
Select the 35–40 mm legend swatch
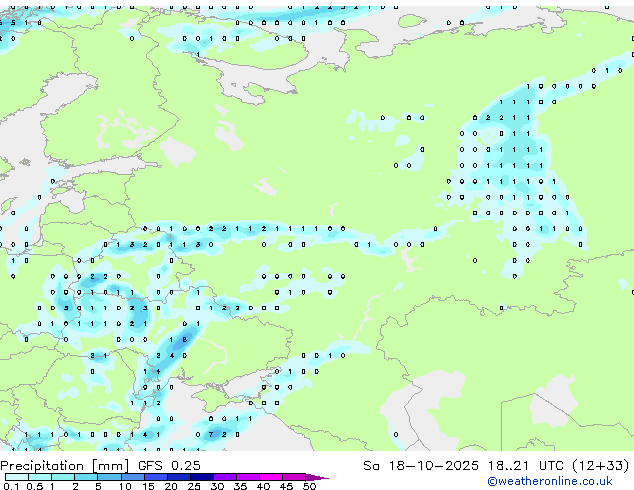(x=248, y=477)
